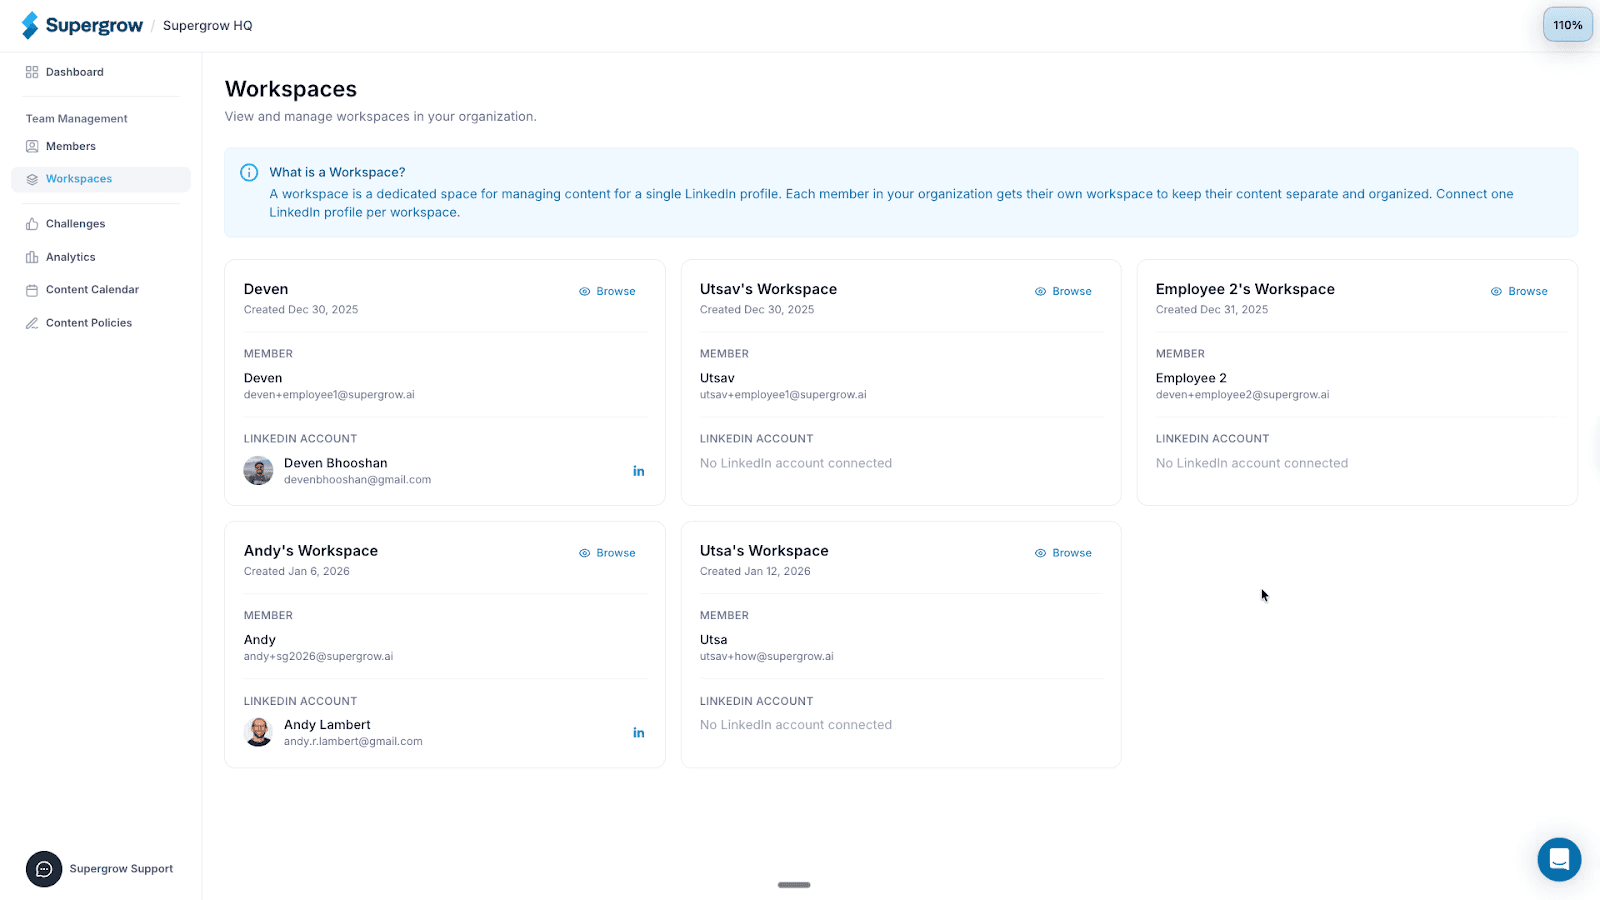Browse the Deven workspace

coord(607,291)
